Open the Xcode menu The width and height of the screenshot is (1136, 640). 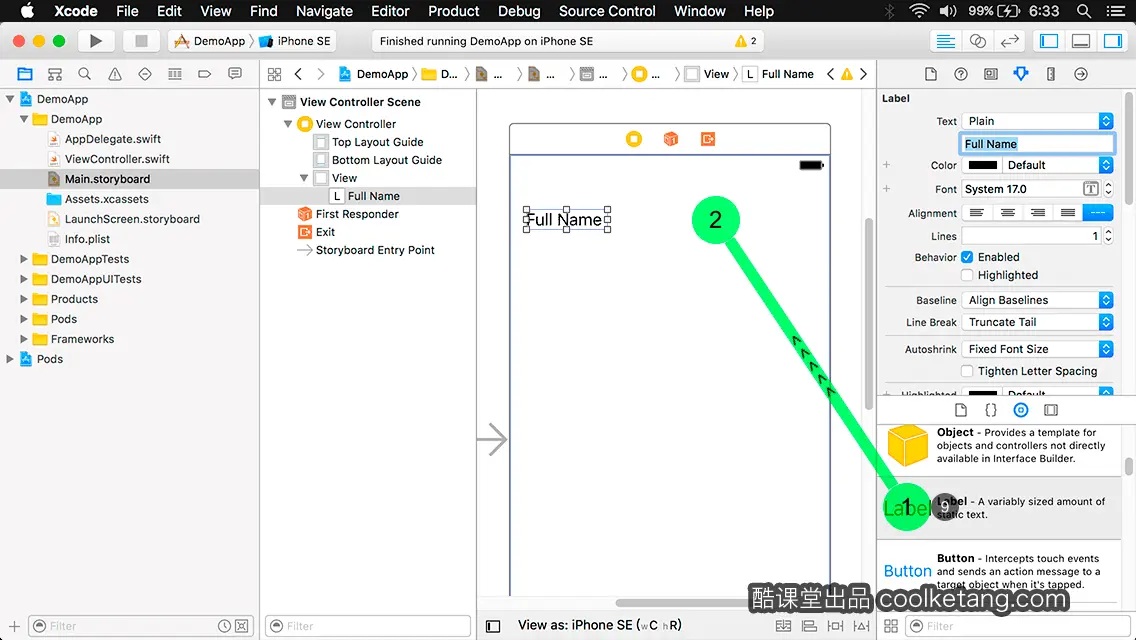[x=75, y=11]
